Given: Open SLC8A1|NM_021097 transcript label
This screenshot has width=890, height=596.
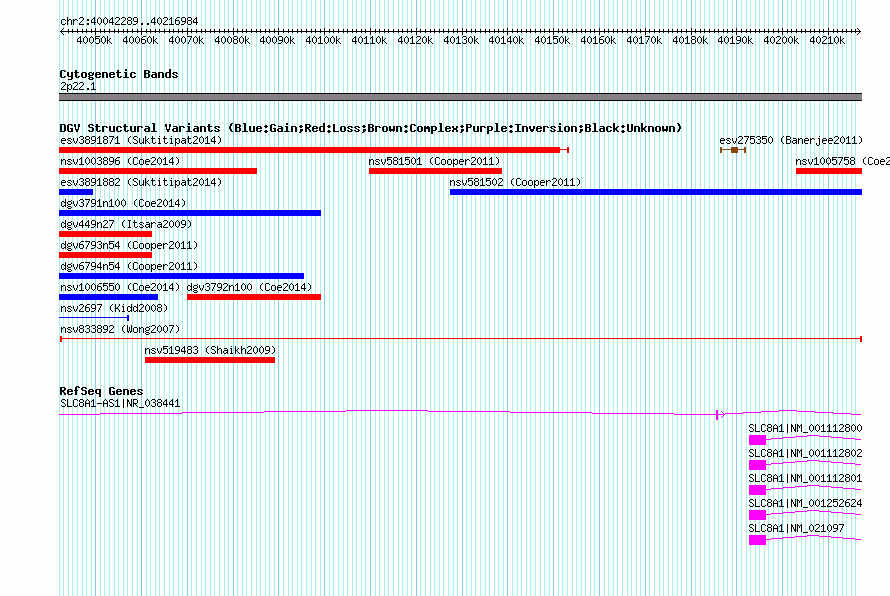Looking at the screenshot, I should (x=796, y=528).
